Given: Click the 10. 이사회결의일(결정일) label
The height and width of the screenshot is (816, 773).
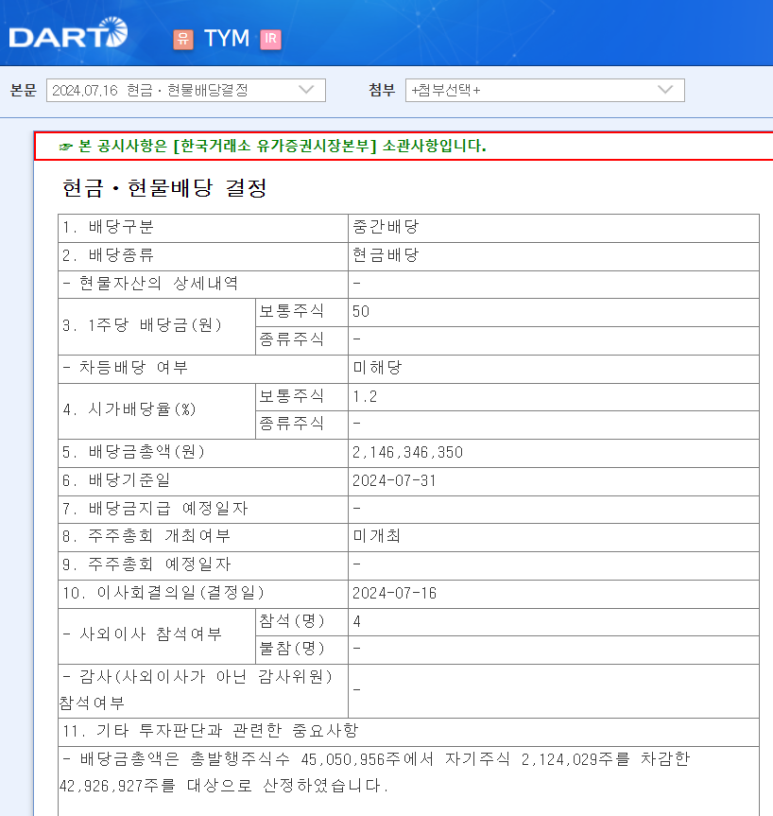Looking at the screenshot, I should (x=163, y=593).
